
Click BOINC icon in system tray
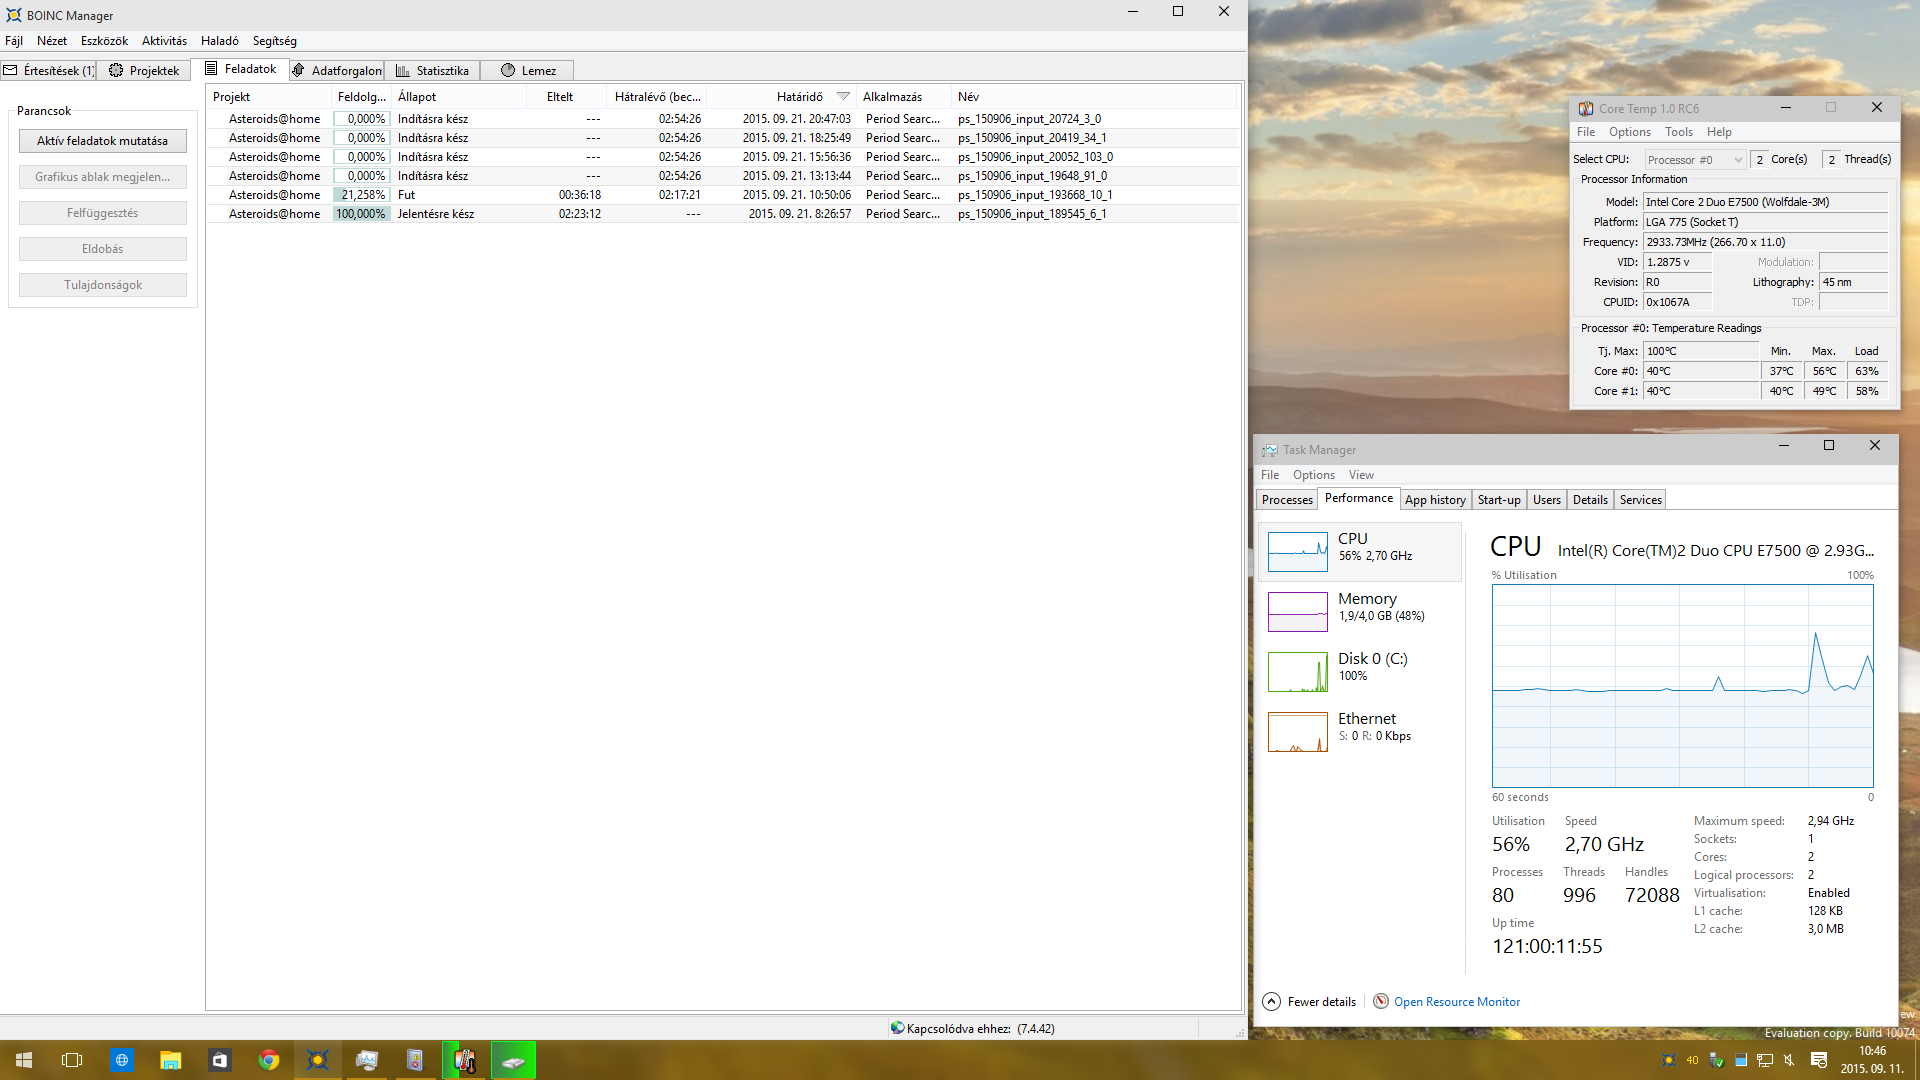pyautogui.click(x=1668, y=1060)
